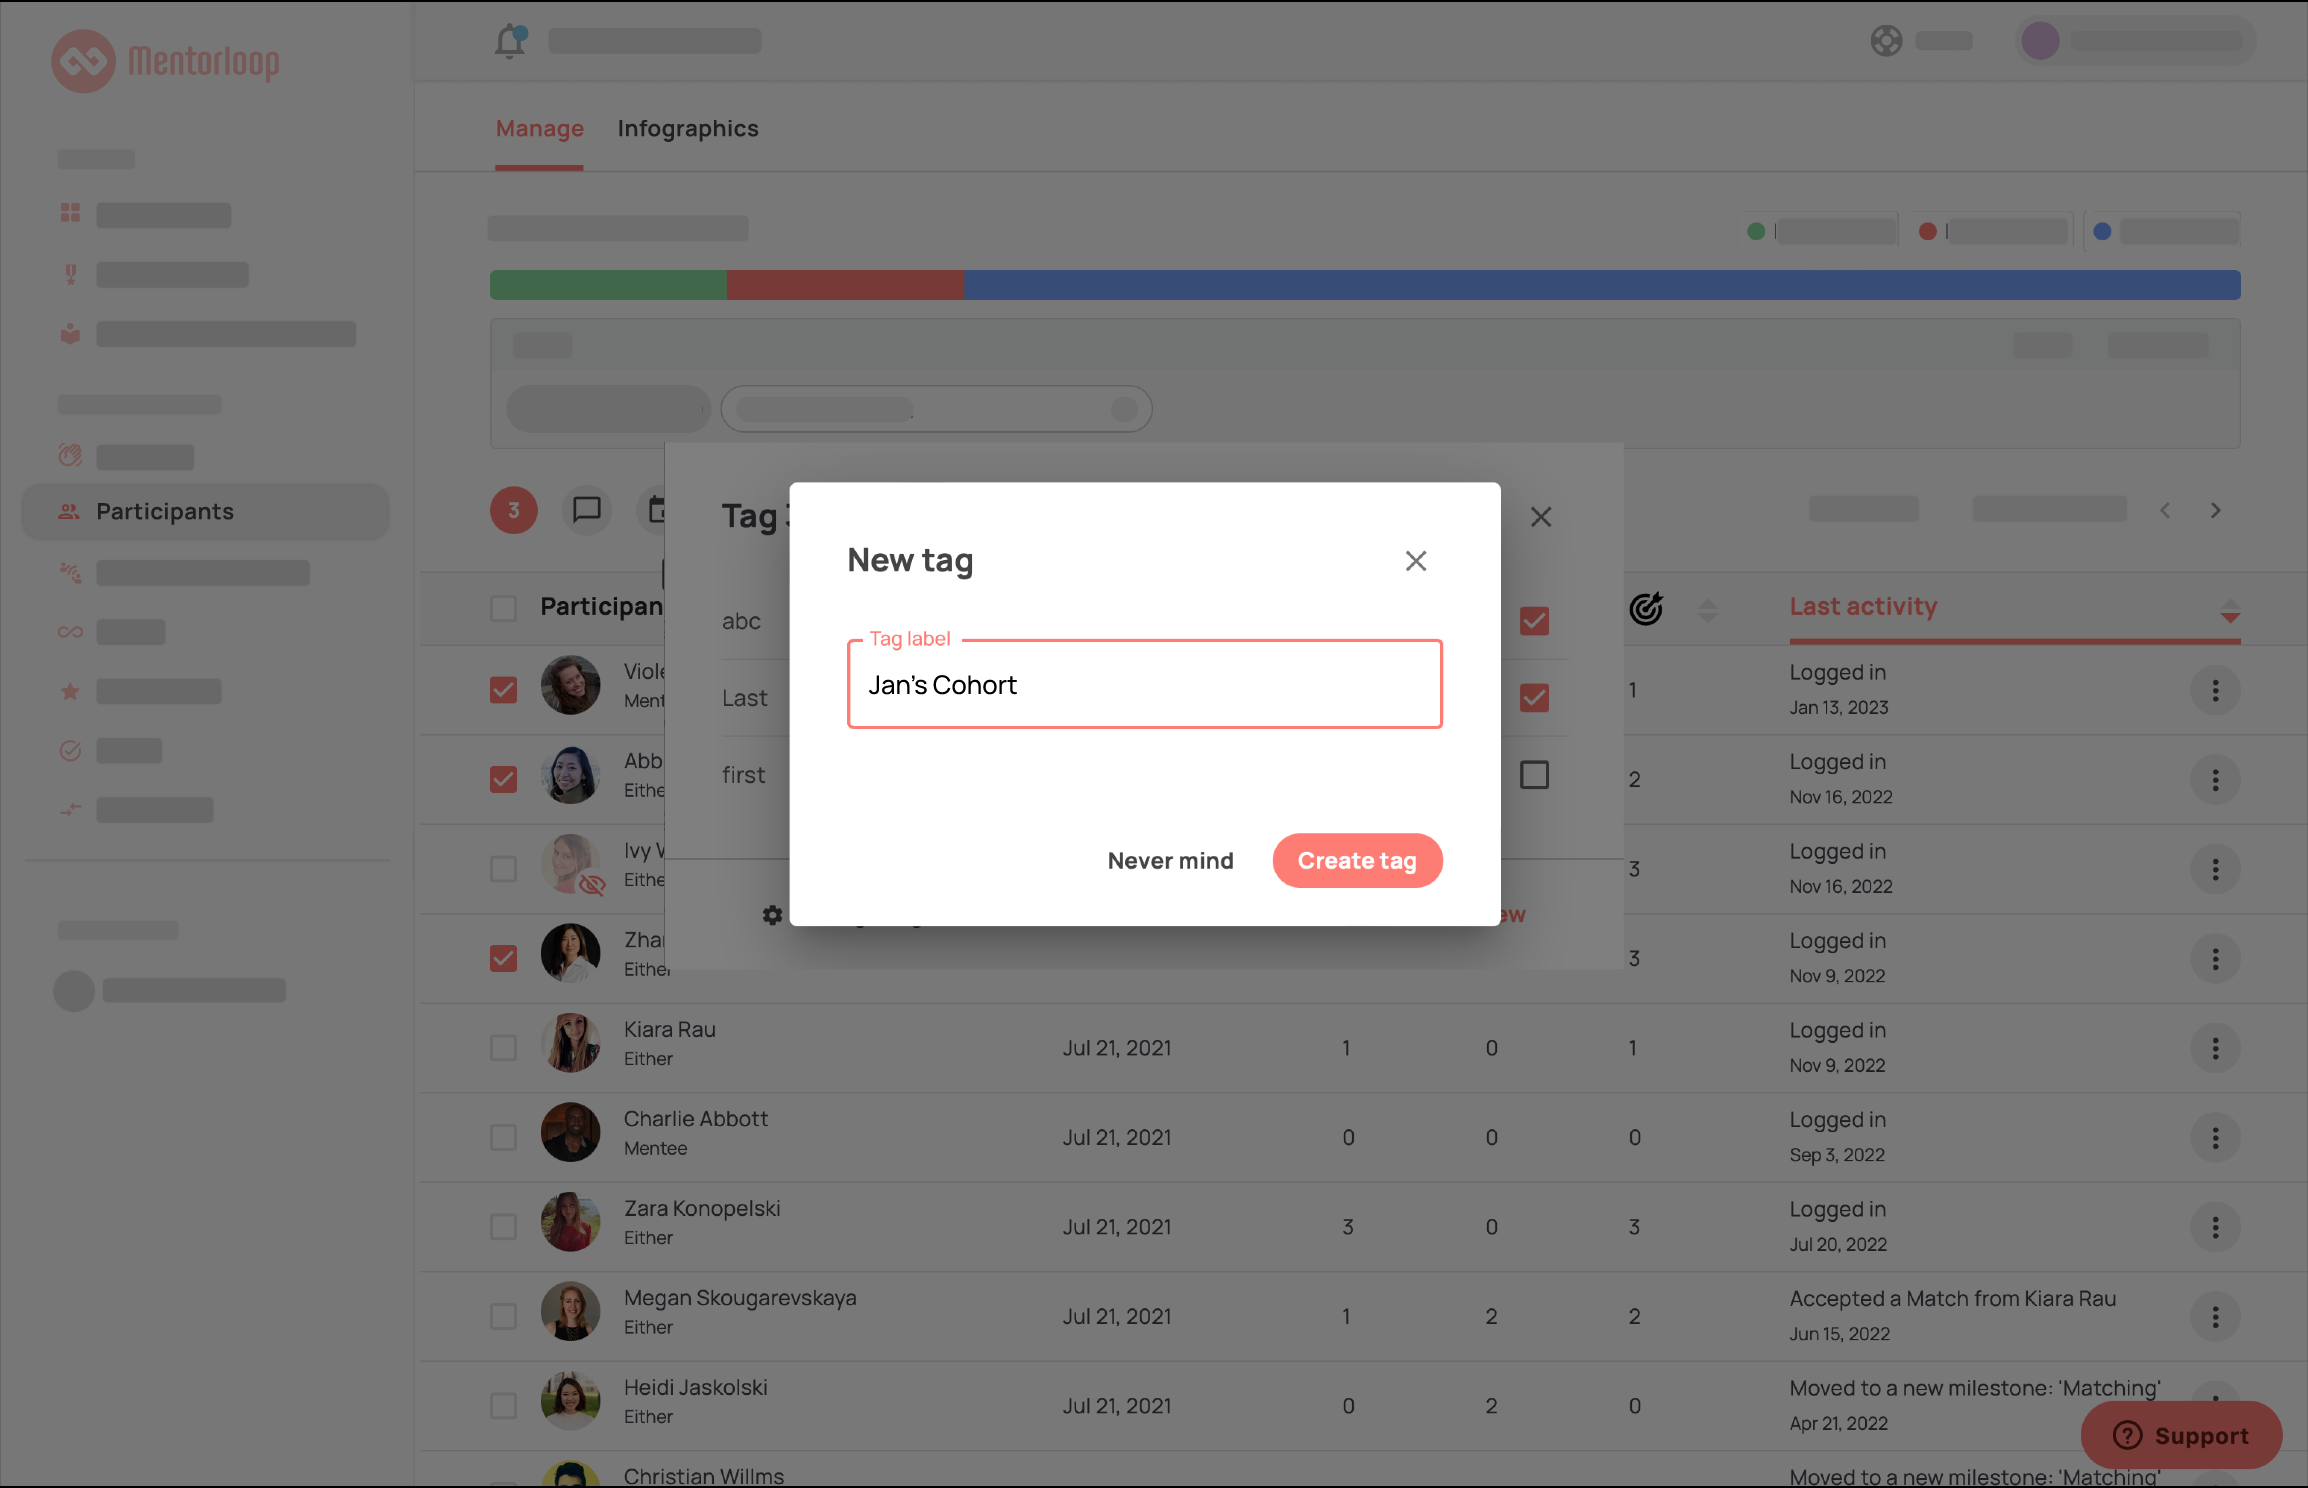Sort by the goals target column icon
2308x1488 pixels.
pos(1646,608)
